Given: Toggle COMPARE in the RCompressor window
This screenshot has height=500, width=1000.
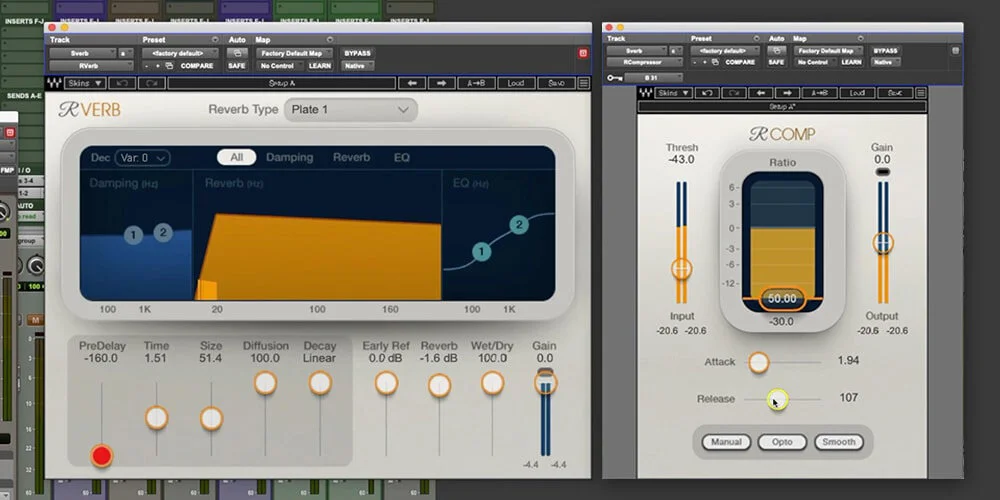Looking at the screenshot, I should tap(740, 62).
